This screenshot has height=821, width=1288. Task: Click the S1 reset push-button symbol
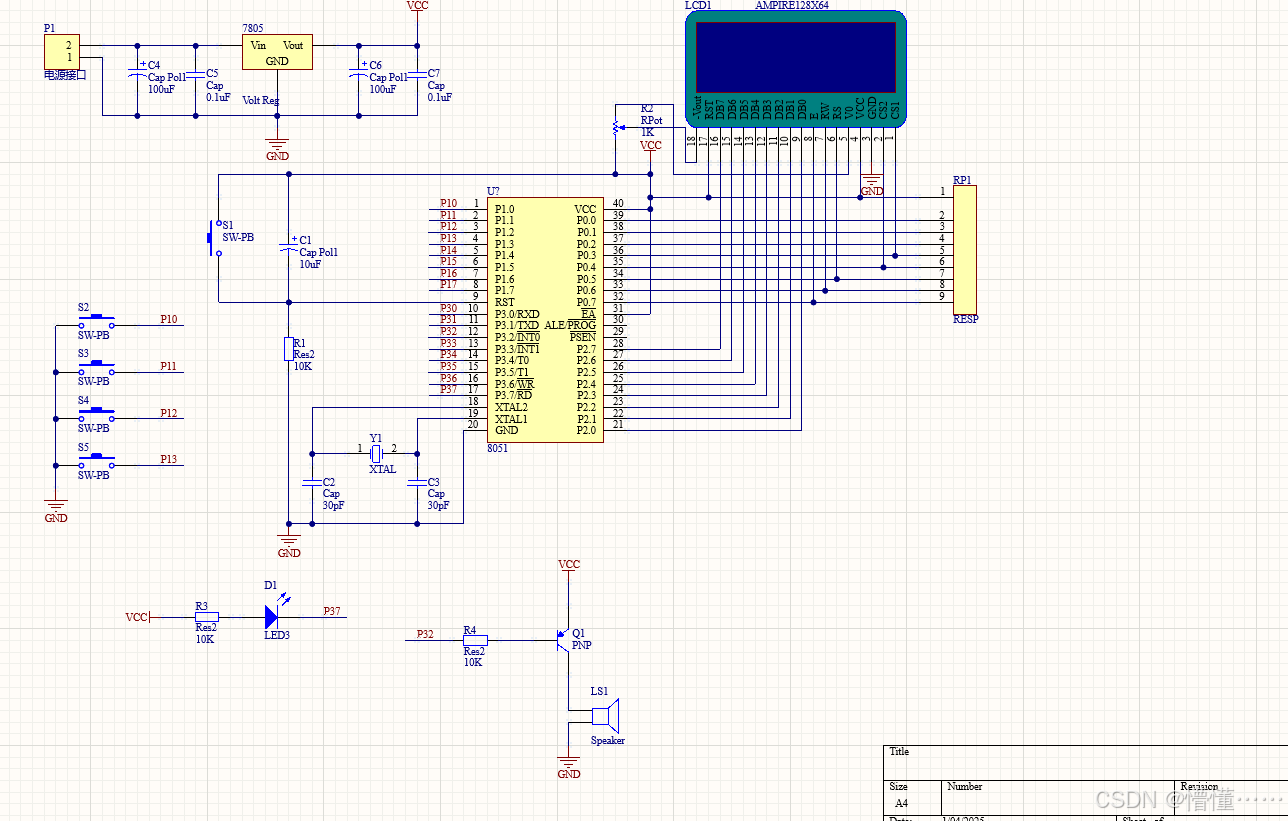point(212,238)
